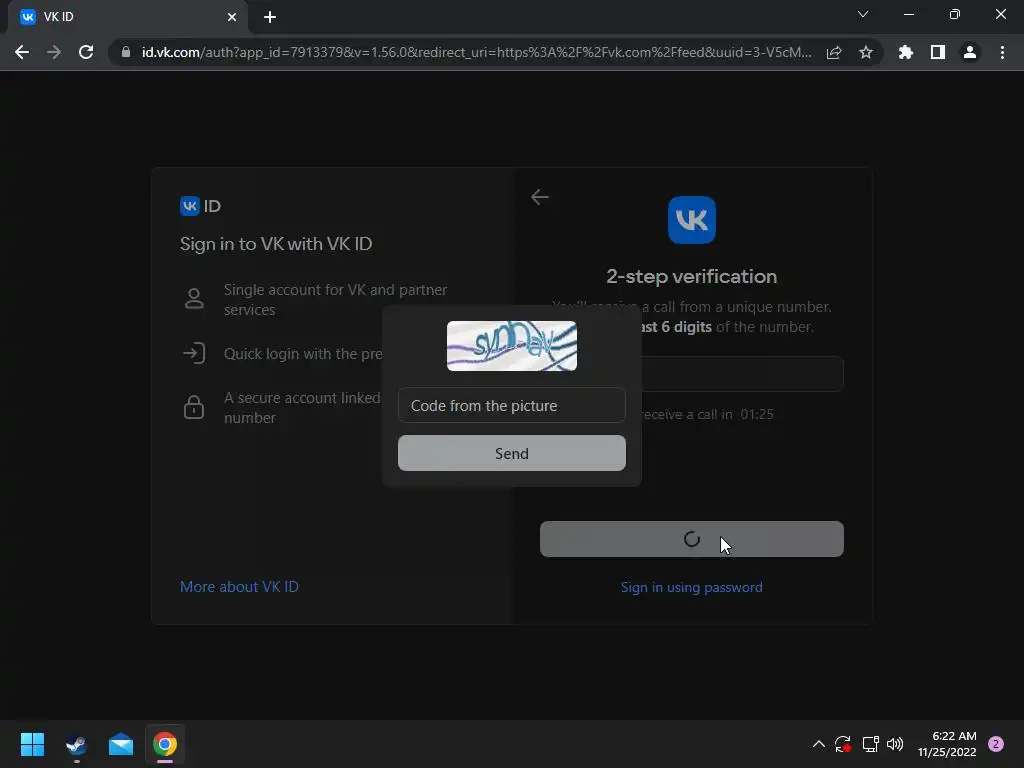Click the lock icon in the address bar

[x=125, y=52]
